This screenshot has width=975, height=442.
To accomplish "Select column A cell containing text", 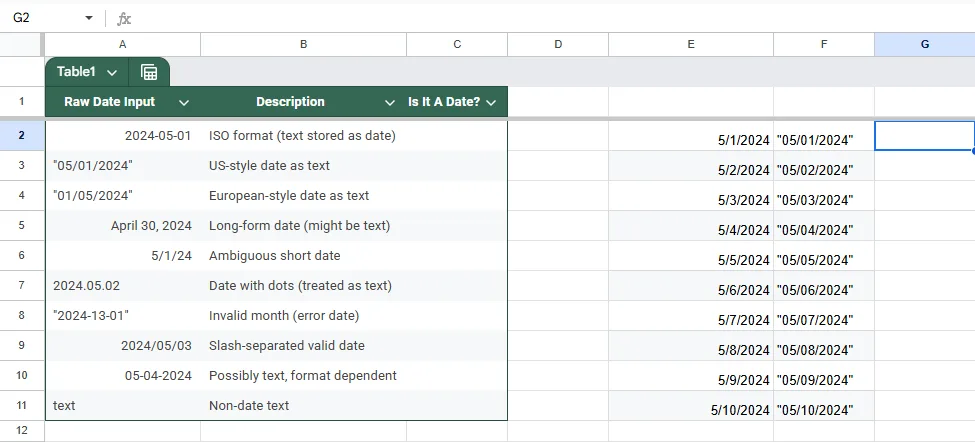I will (122, 405).
